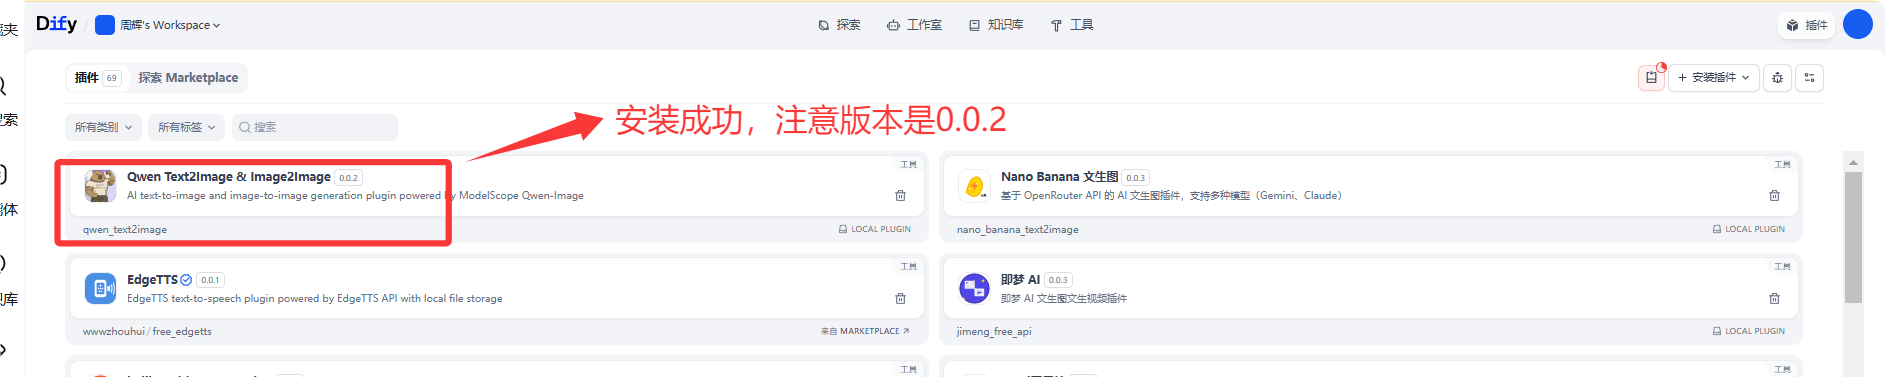This screenshot has width=1885, height=377.
Task: Open 知识库 in top navigation
Action: [x=996, y=25]
